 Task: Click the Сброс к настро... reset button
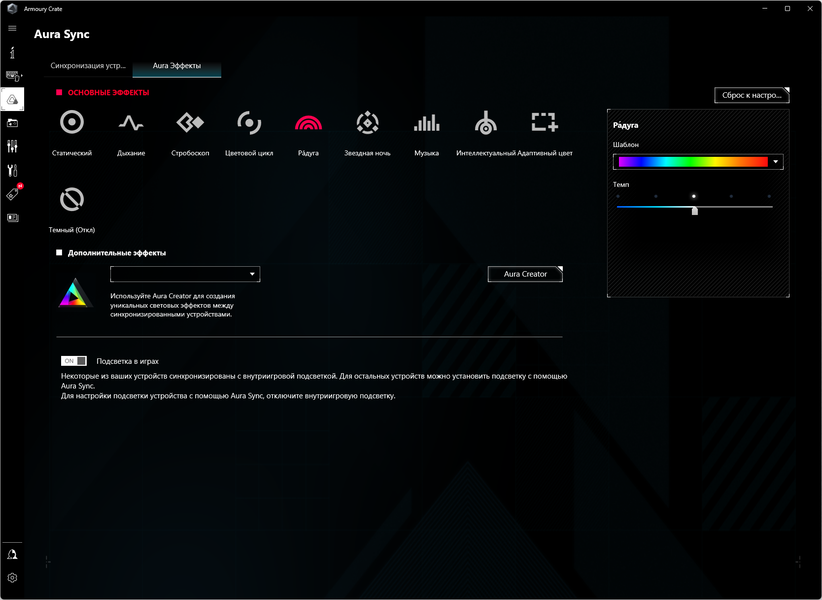752,95
